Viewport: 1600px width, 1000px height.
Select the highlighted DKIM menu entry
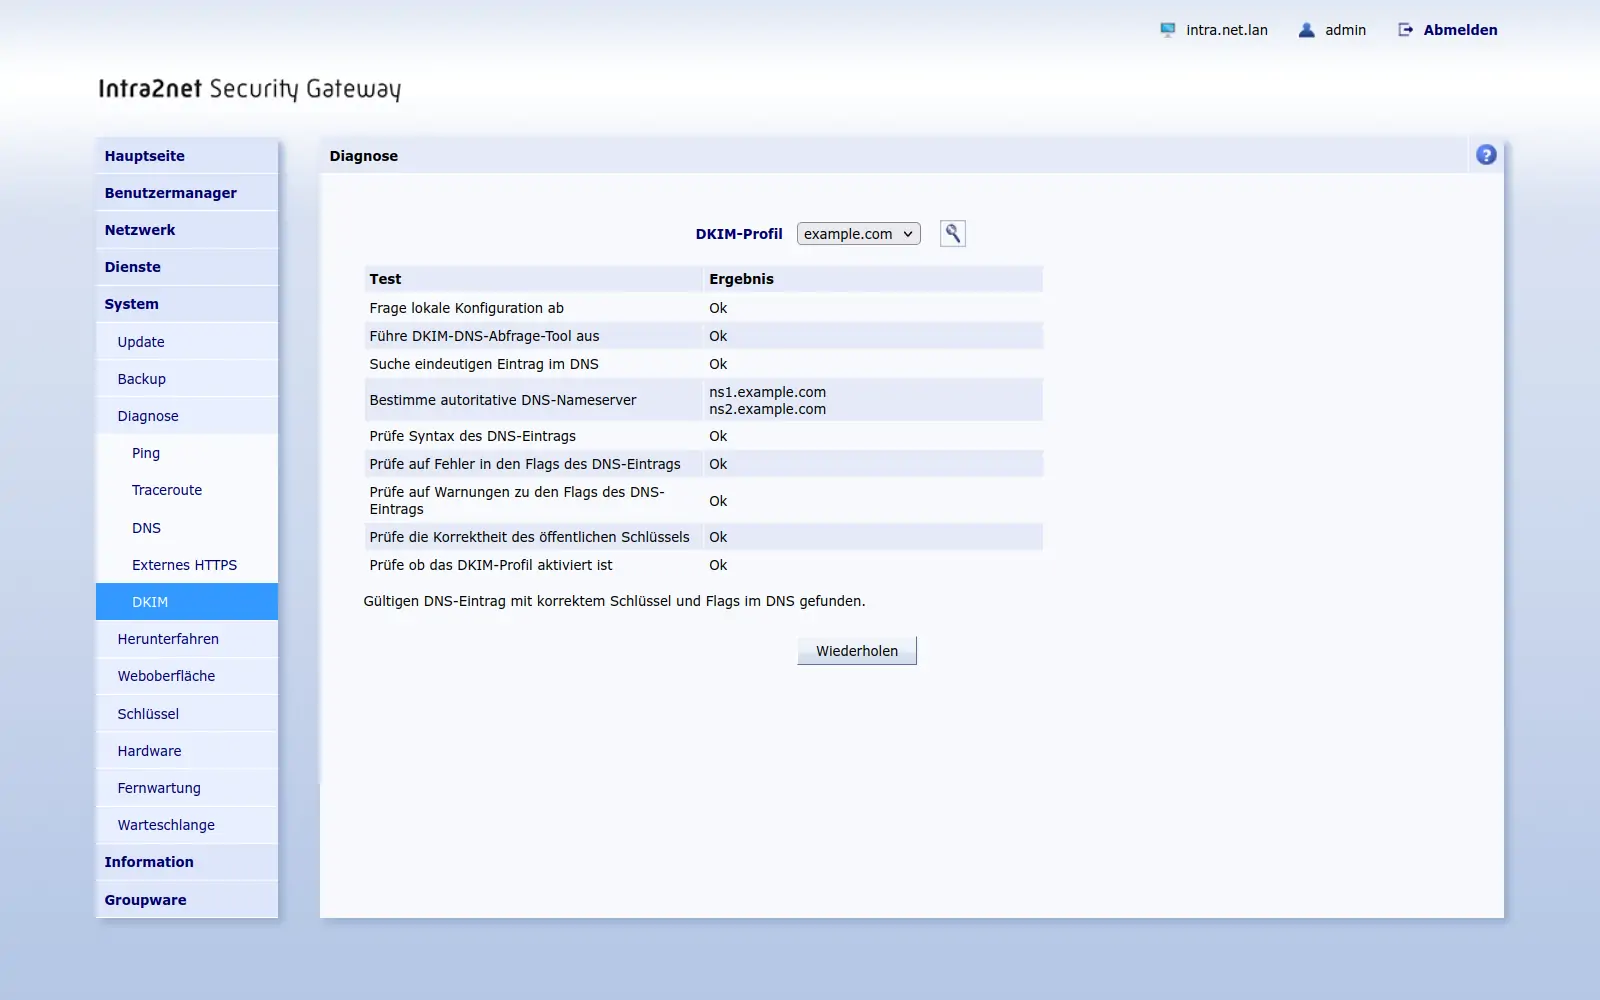187,602
